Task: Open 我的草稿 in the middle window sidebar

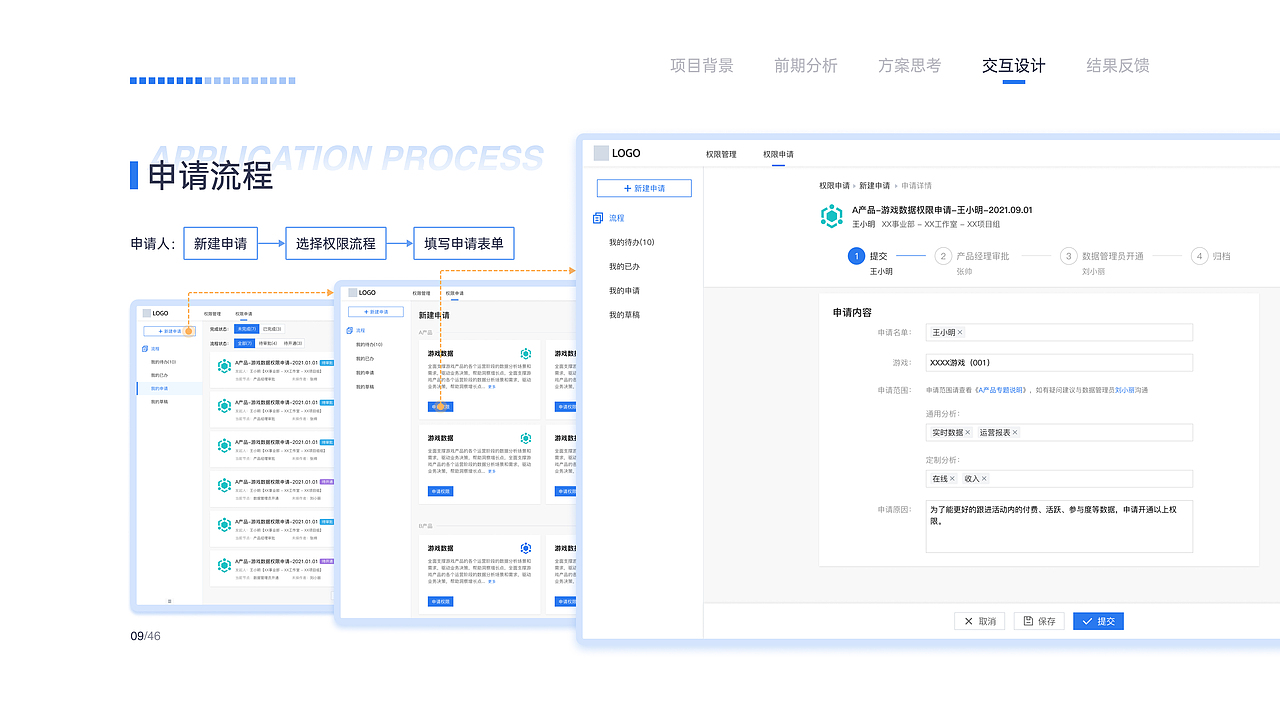Action: point(365,386)
